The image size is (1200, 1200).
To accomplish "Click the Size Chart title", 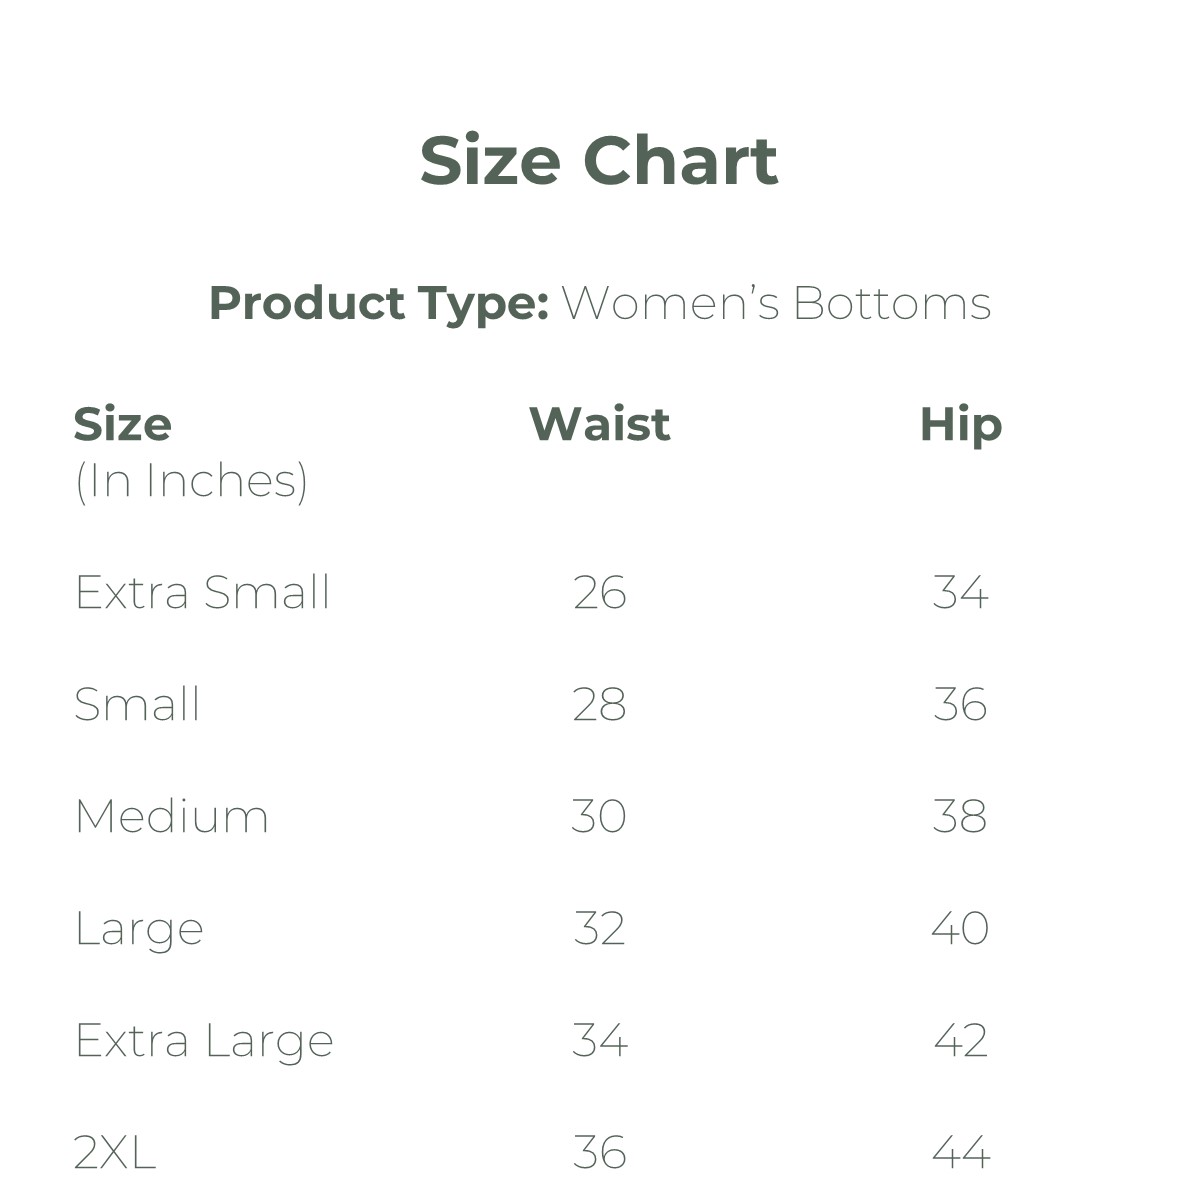I will (x=598, y=161).
